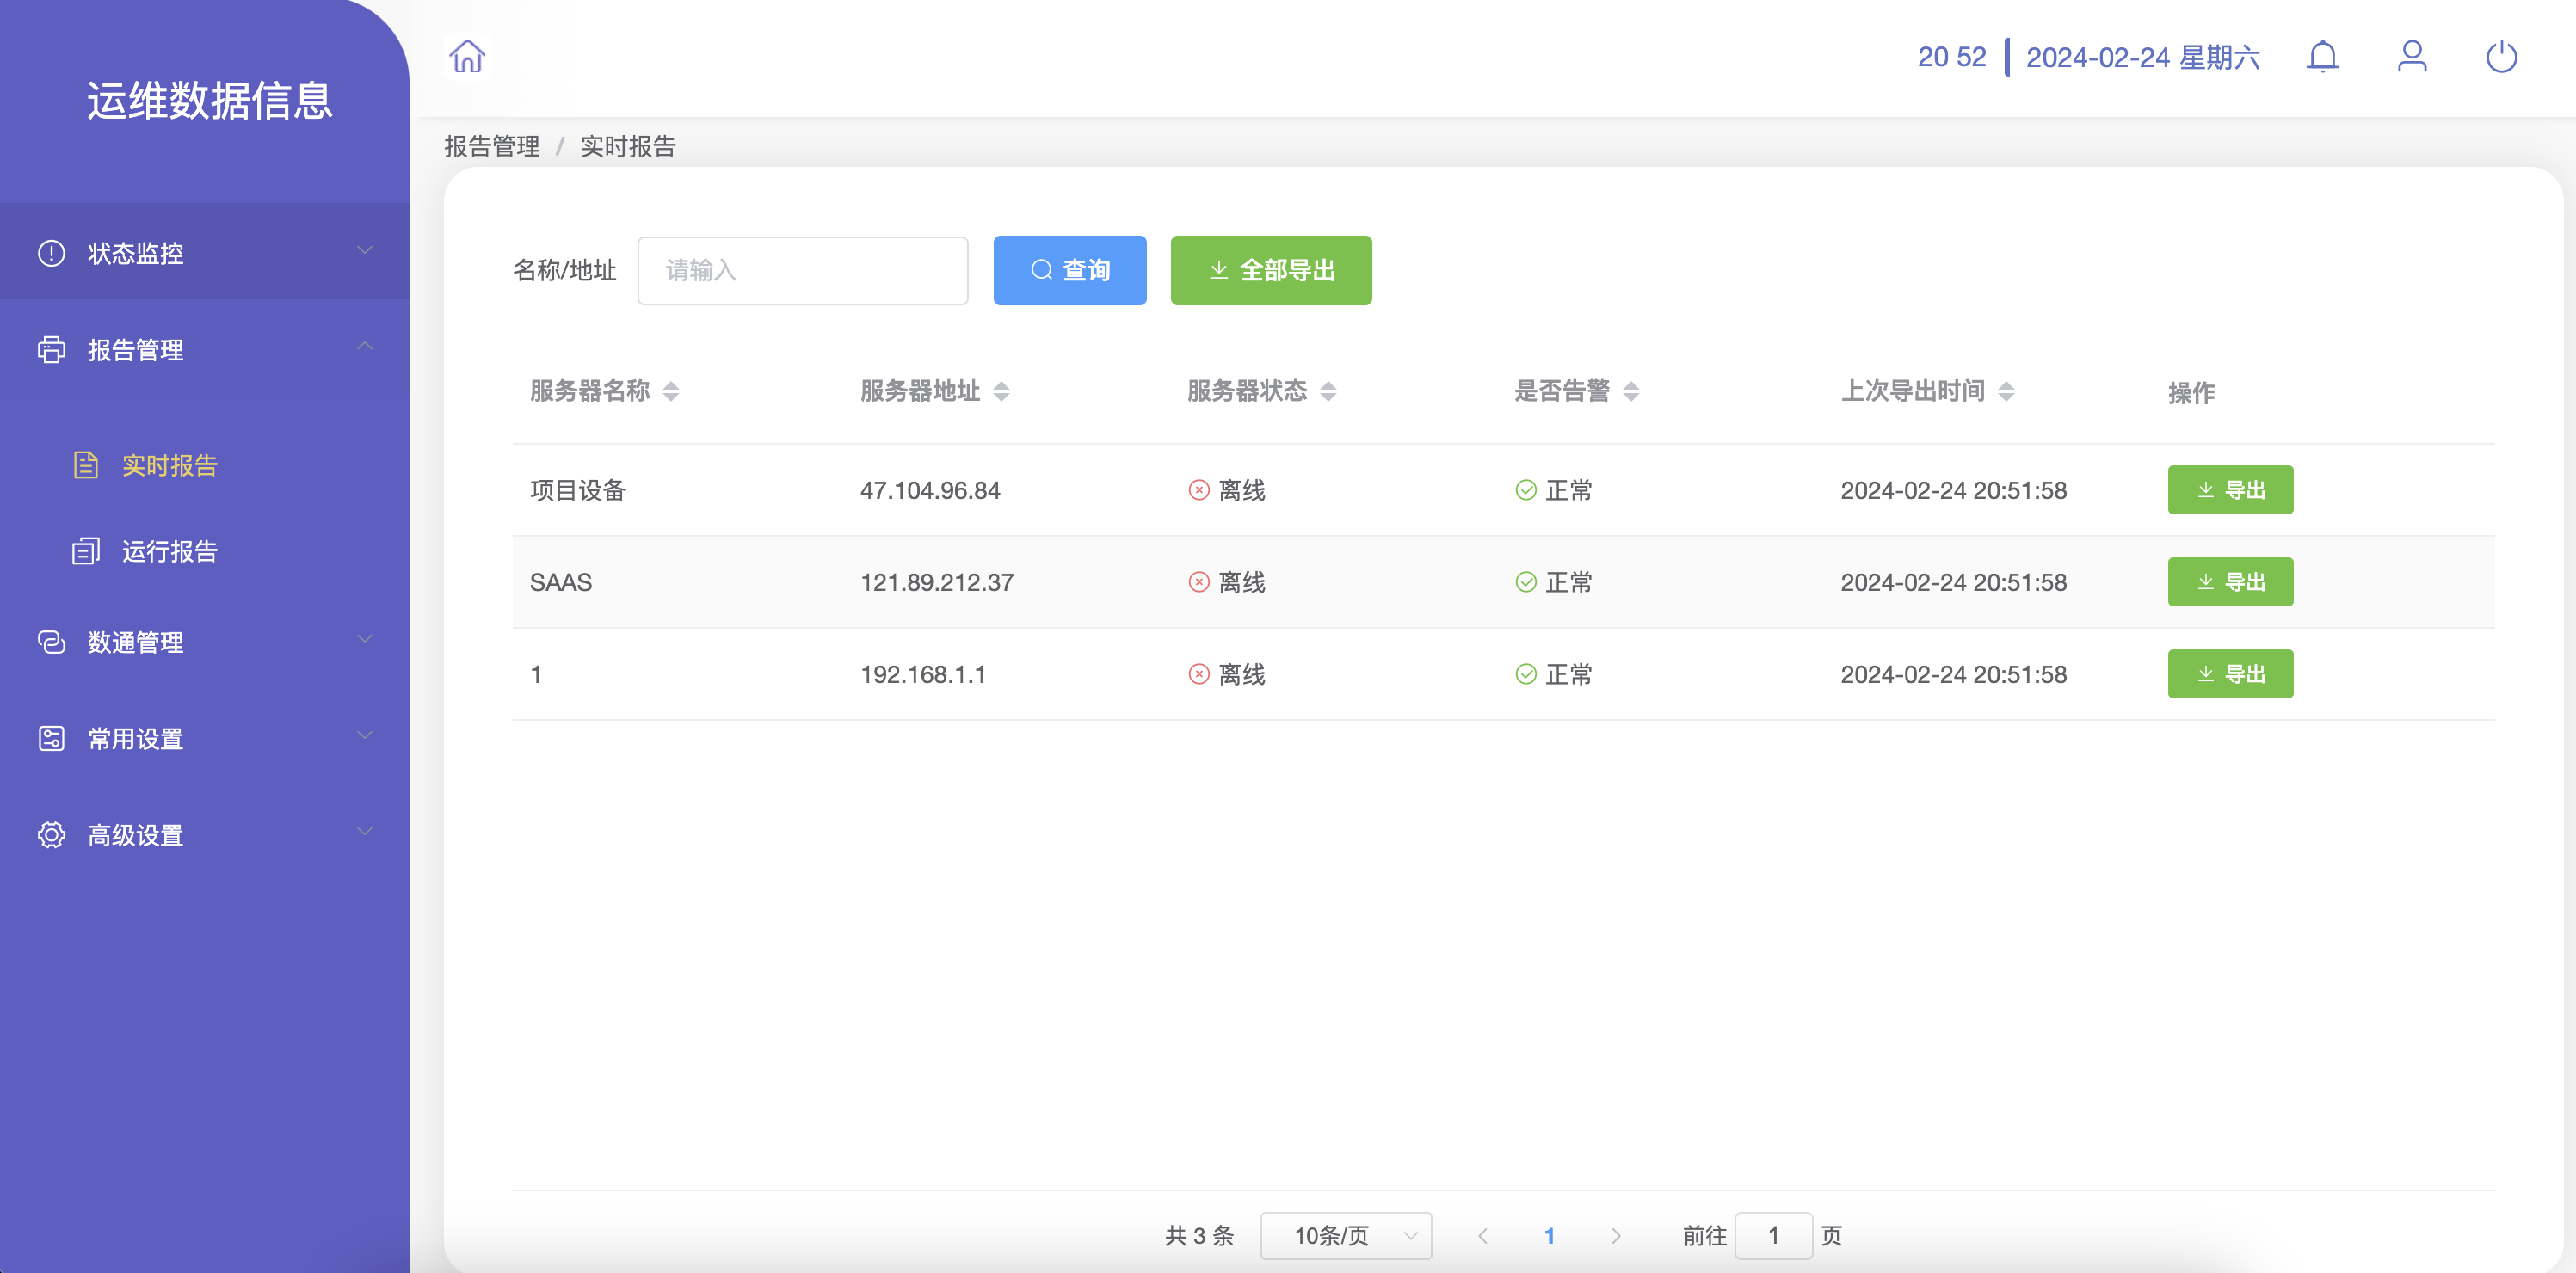Open the 10条/页 page size dropdown
Image resolution: width=2576 pixels, height=1273 pixels.
[1346, 1236]
